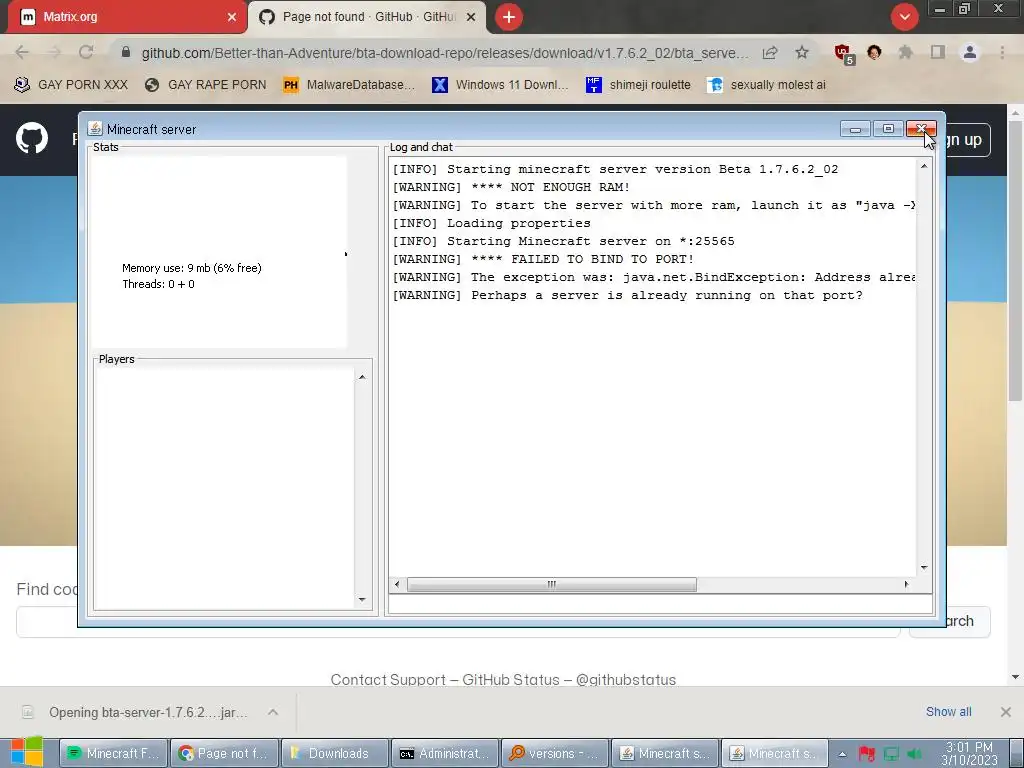Close the Matrix.org tab

(232, 17)
